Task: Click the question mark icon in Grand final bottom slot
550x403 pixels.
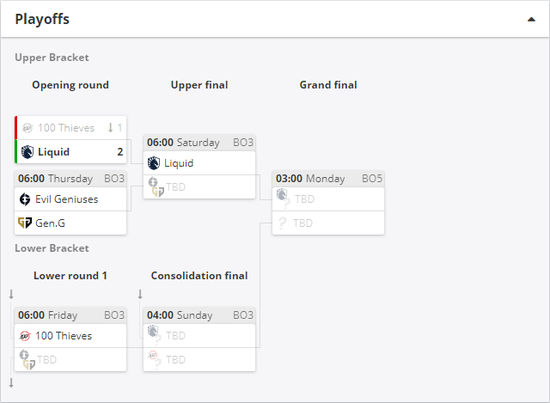Action: [282, 223]
